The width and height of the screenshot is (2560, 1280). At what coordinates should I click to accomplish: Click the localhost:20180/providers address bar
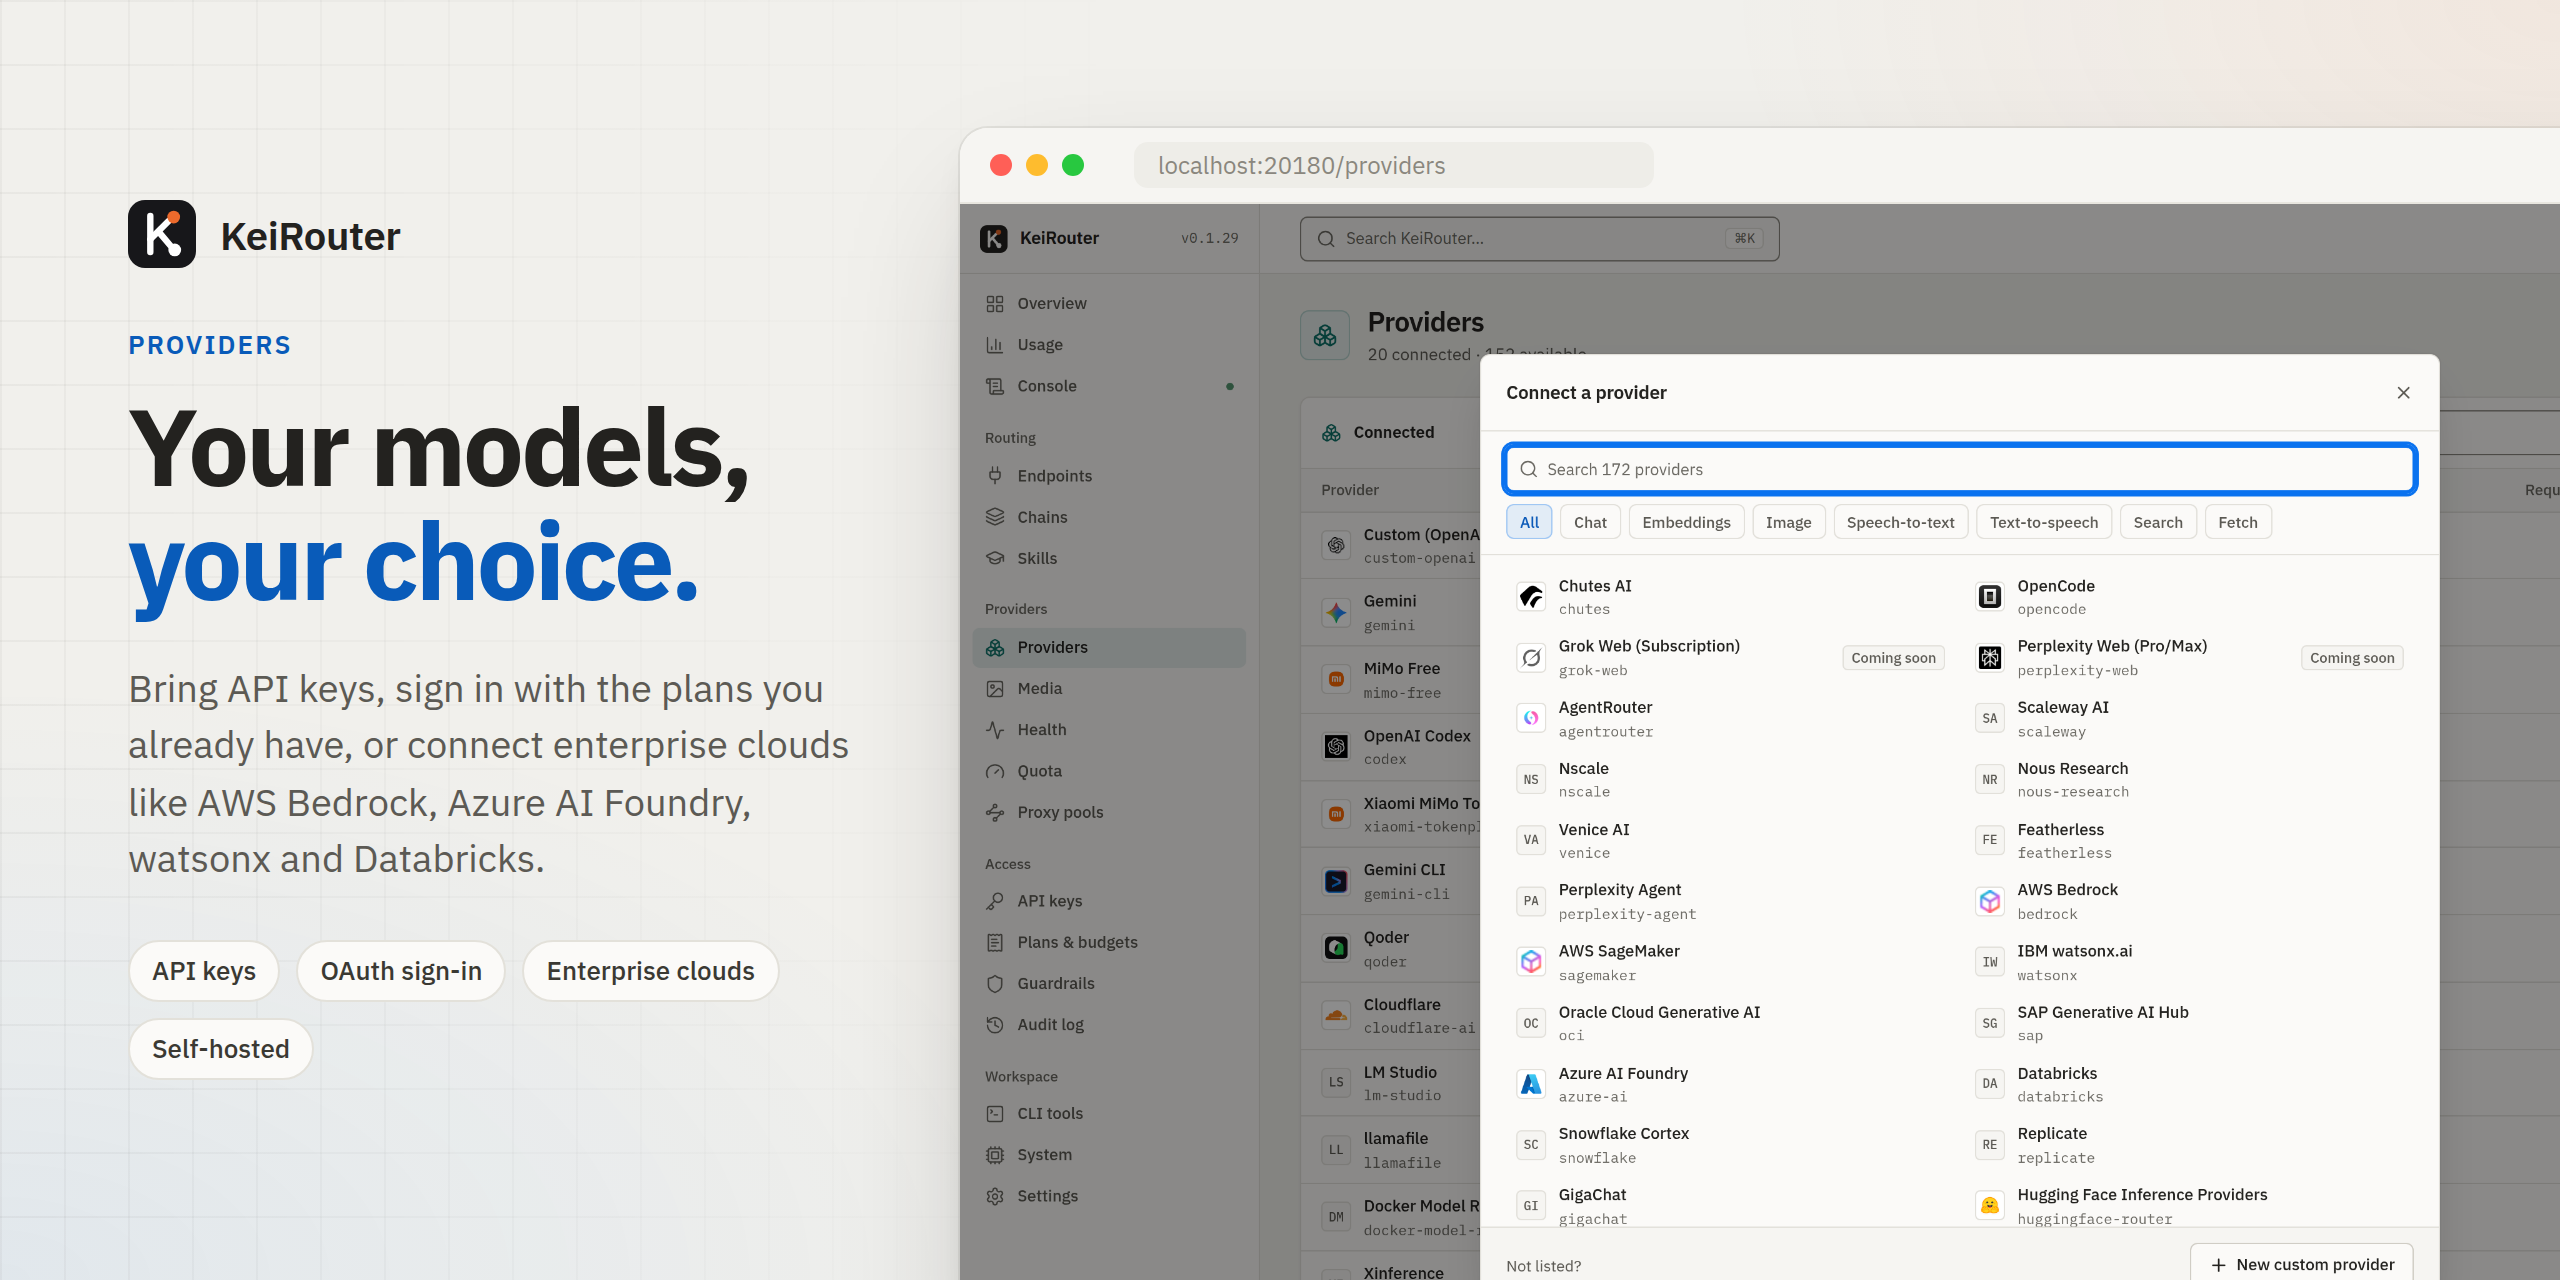pyautogui.click(x=1393, y=165)
